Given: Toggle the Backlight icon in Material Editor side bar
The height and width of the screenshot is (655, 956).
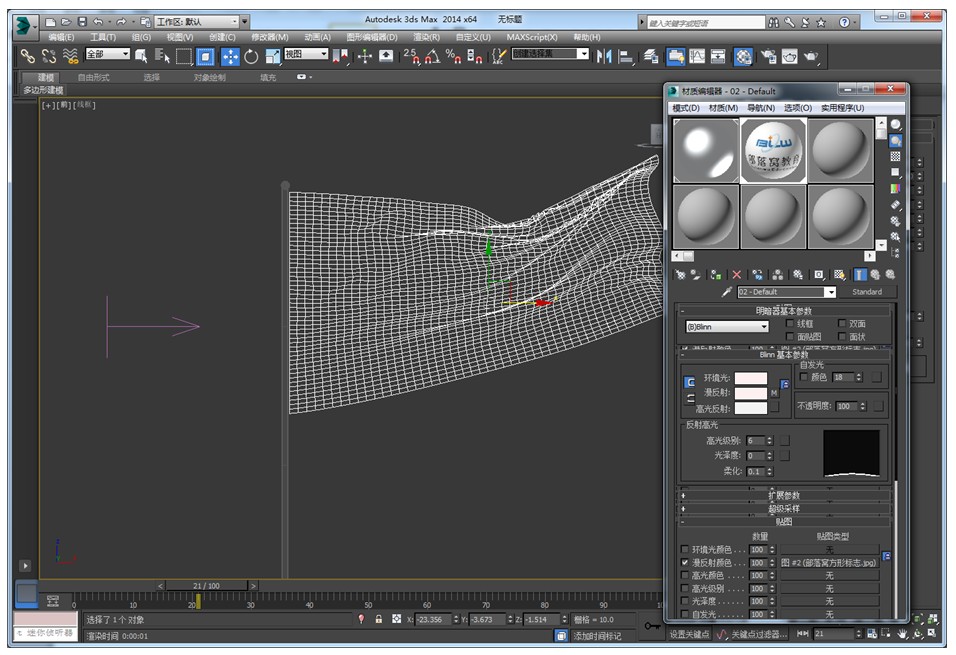Looking at the screenshot, I should pyautogui.click(x=895, y=141).
